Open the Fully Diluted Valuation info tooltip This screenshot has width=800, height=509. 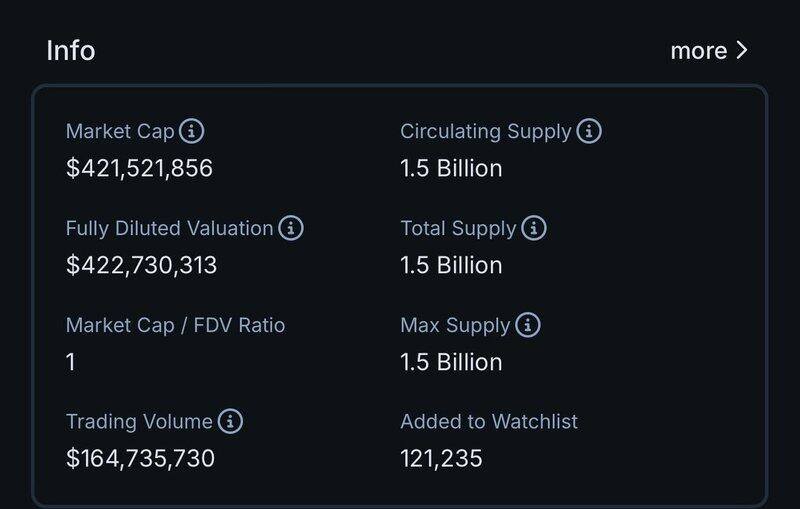coord(291,228)
